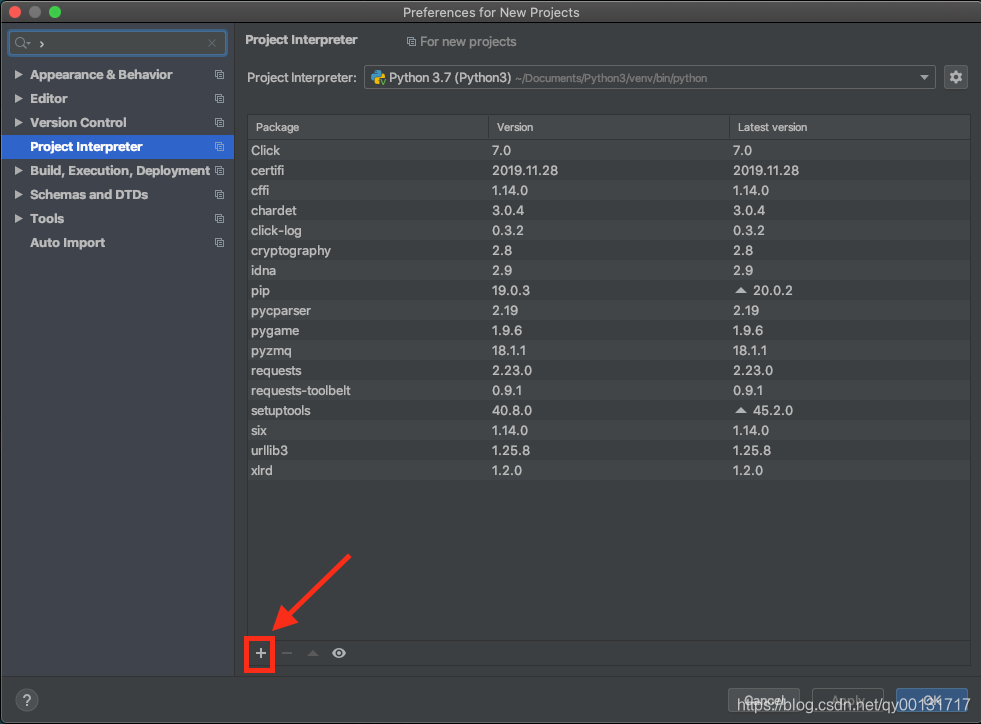Click upgrade arrow in pip latest version

pyautogui.click(x=741, y=290)
